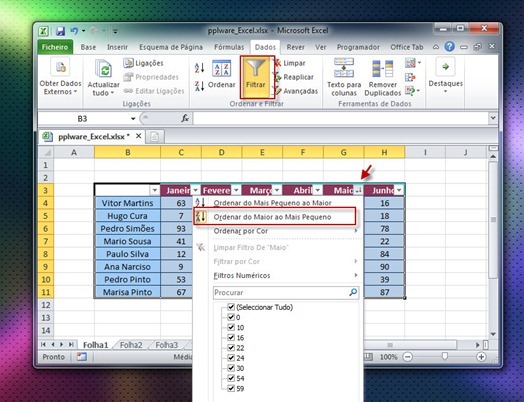Click the fx insert function icon
Screen dimensions: 524x402
[185, 118]
